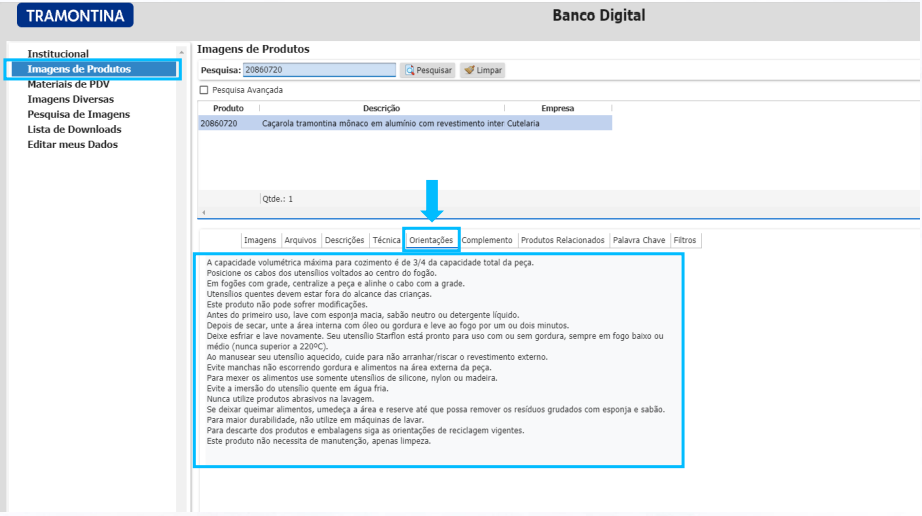Open Lista de Downloads

click(74, 129)
